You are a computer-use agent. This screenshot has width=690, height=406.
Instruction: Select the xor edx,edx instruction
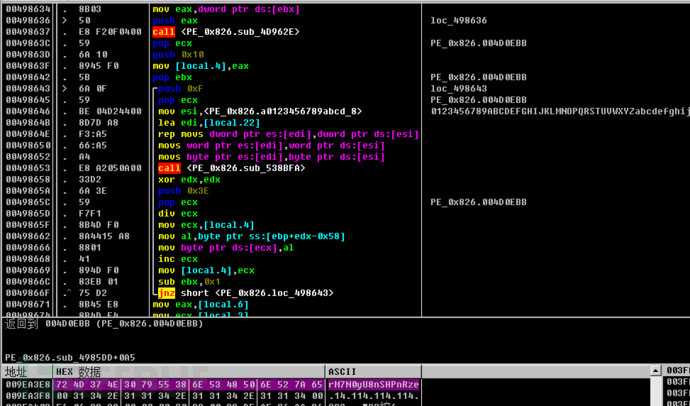click(189, 179)
